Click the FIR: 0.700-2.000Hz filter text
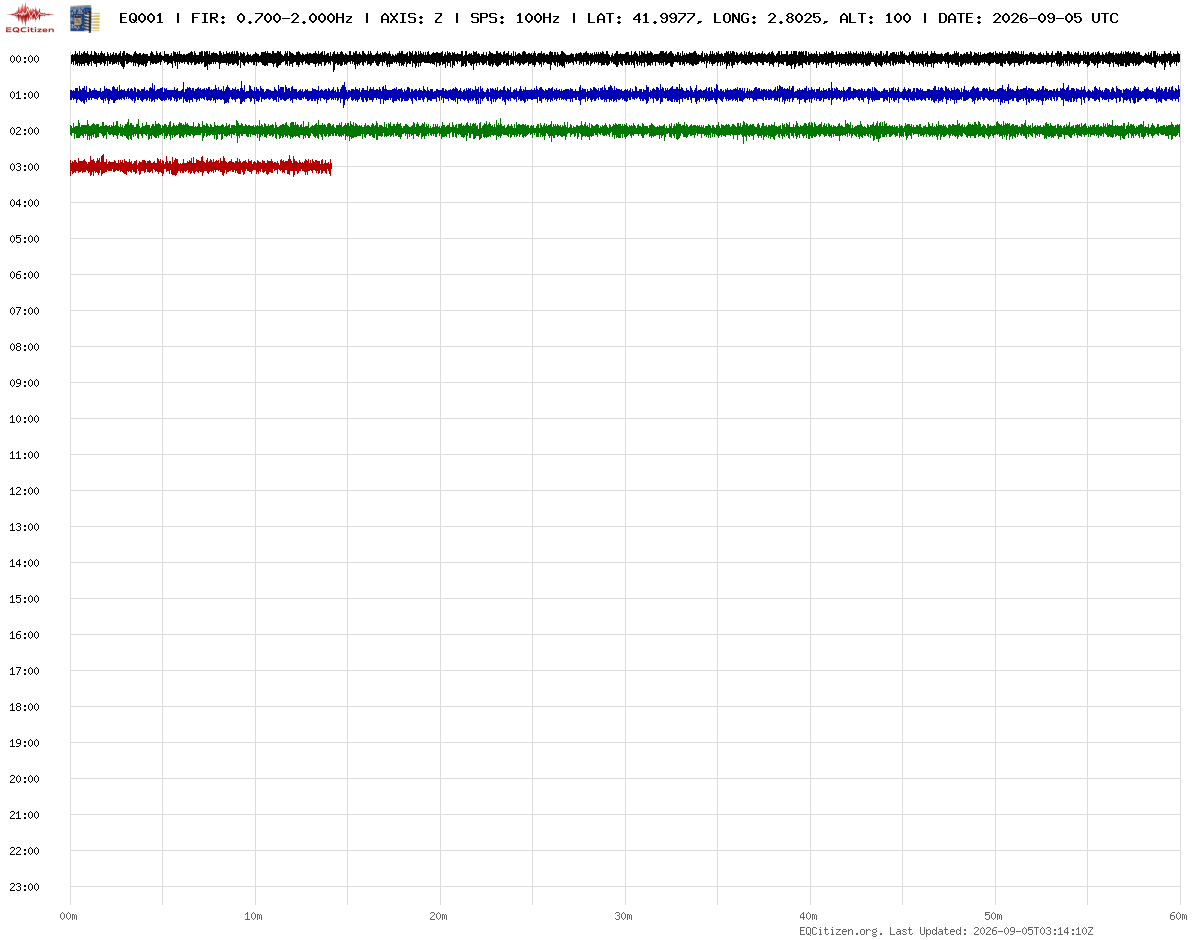This screenshot has width=1200, height=940. tap(271, 18)
